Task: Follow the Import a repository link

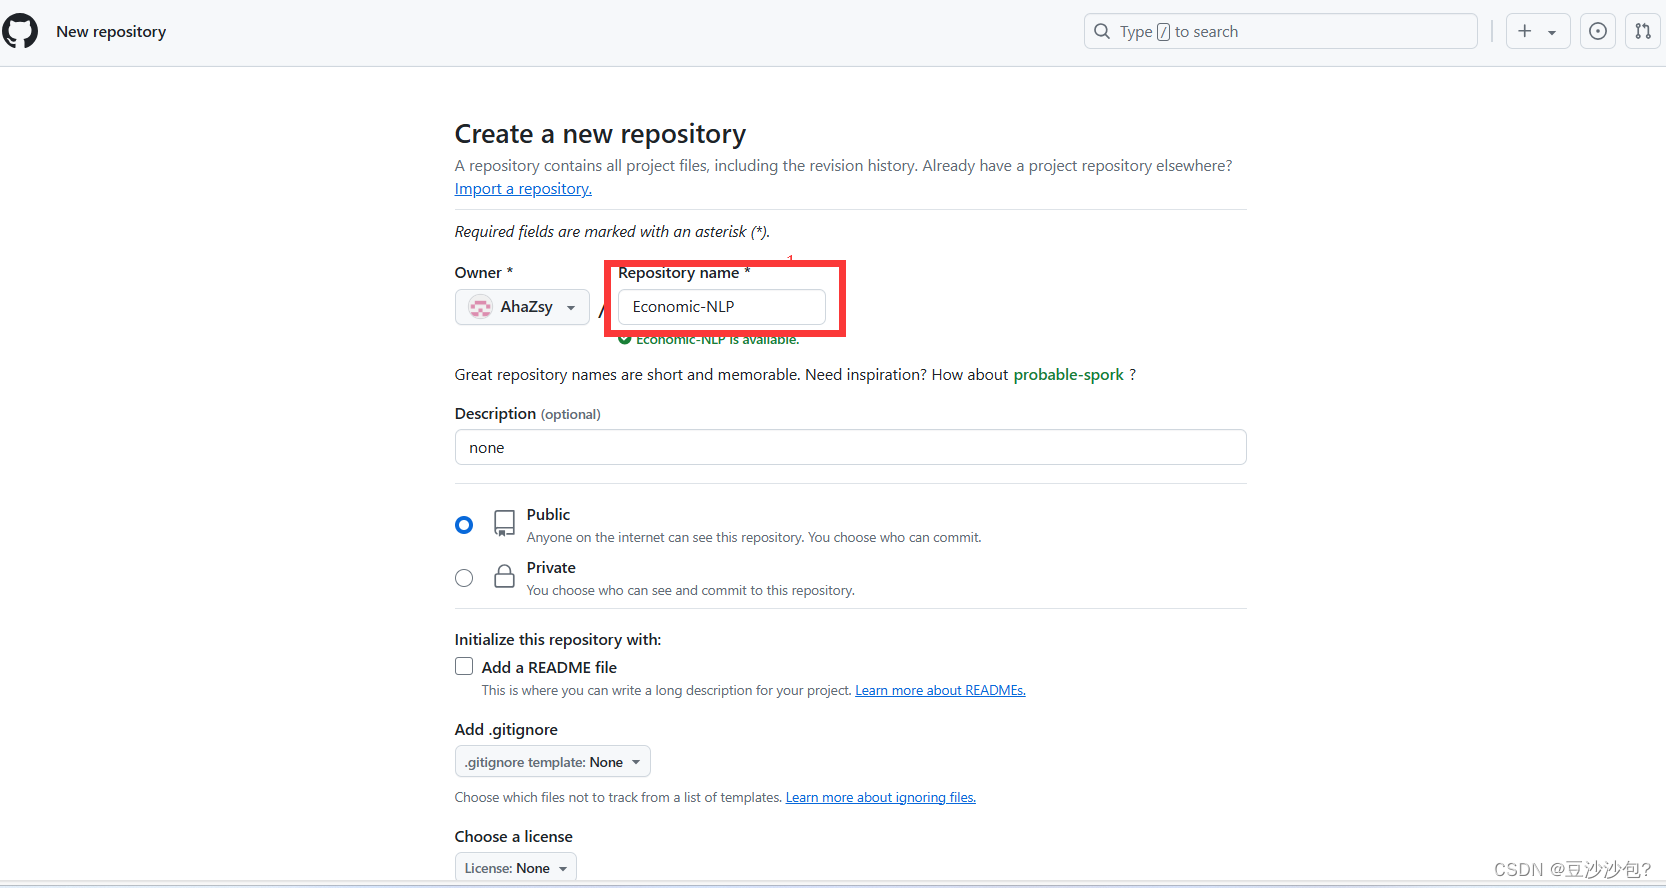Action: (523, 189)
